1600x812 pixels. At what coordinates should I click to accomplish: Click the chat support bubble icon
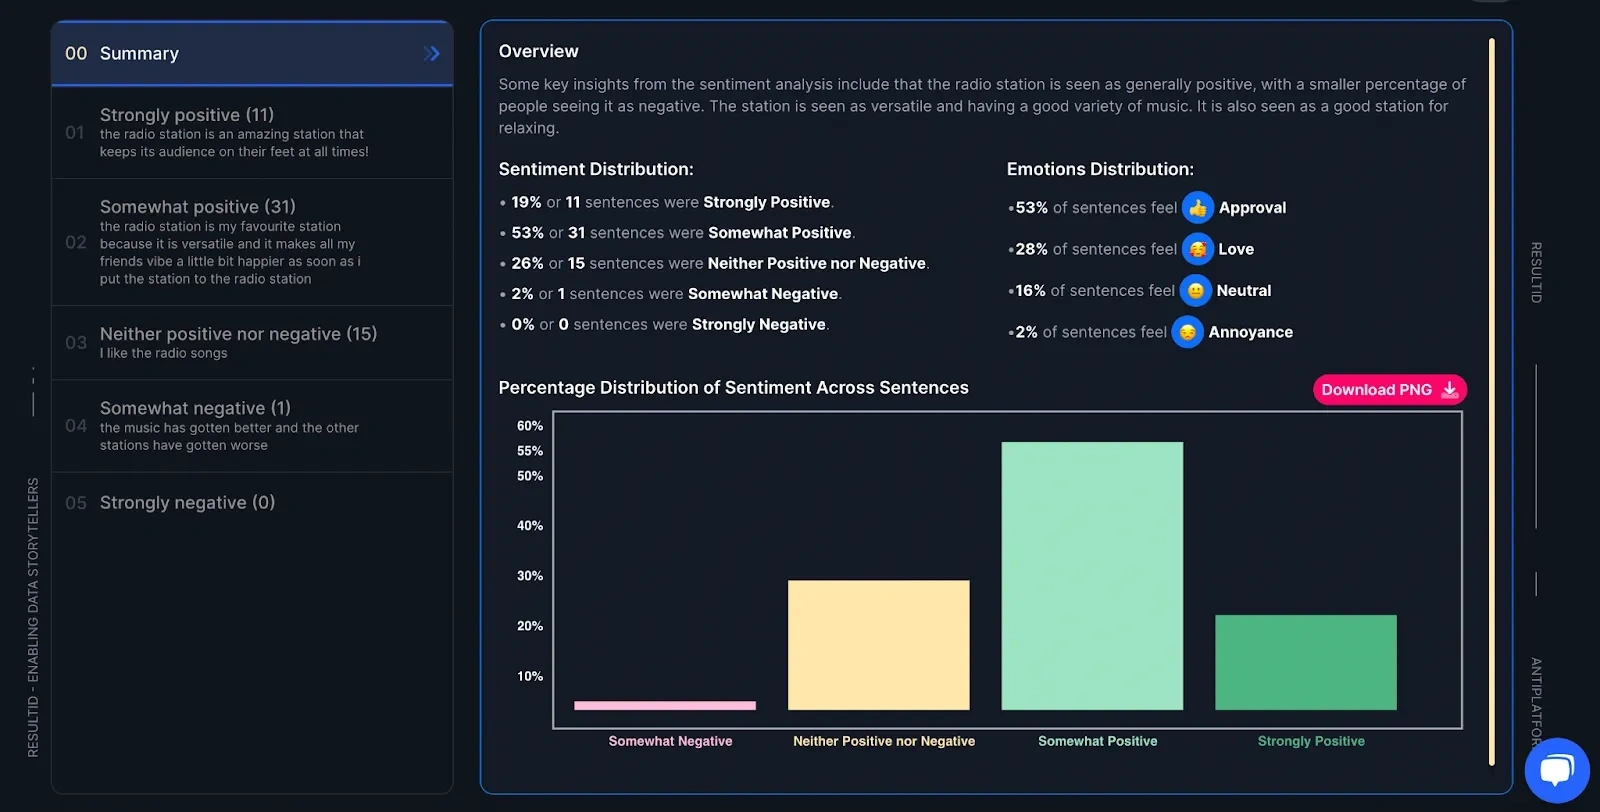tap(1556, 770)
